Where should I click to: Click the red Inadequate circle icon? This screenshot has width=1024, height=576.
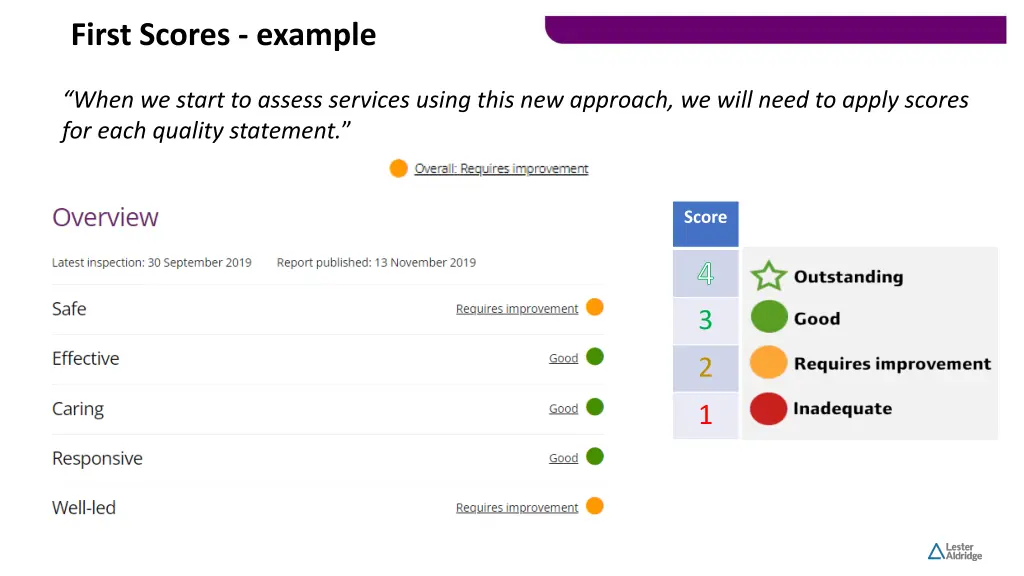pos(768,409)
